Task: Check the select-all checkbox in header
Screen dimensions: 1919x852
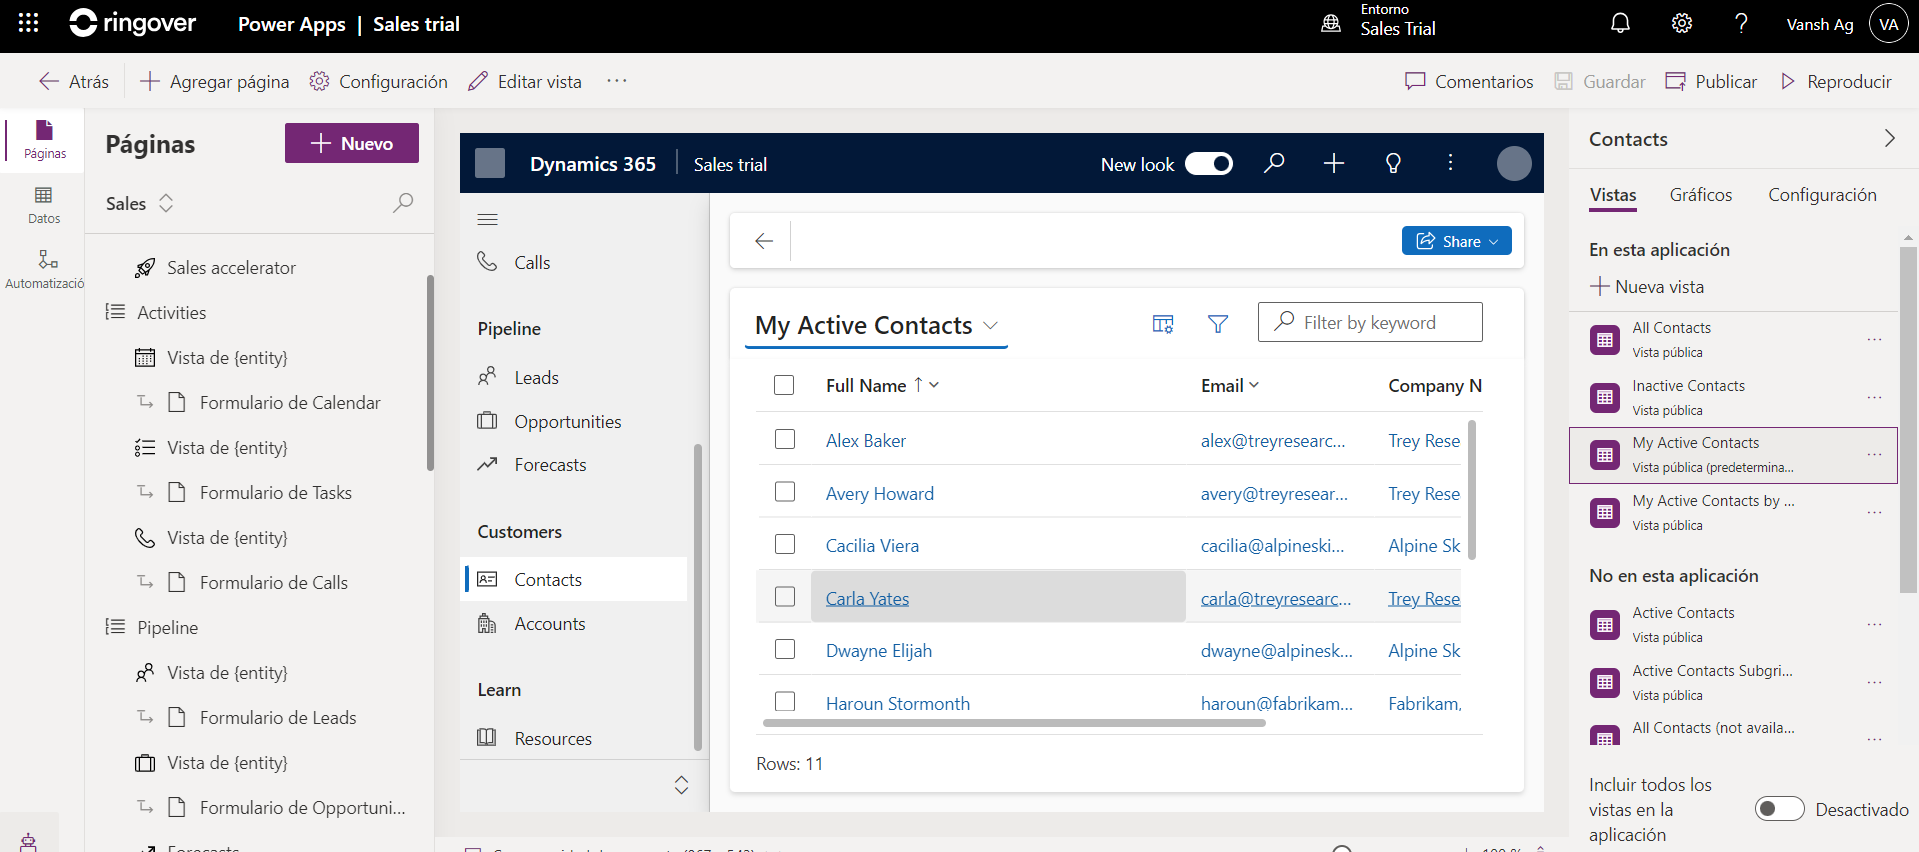Action: pos(784,385)
